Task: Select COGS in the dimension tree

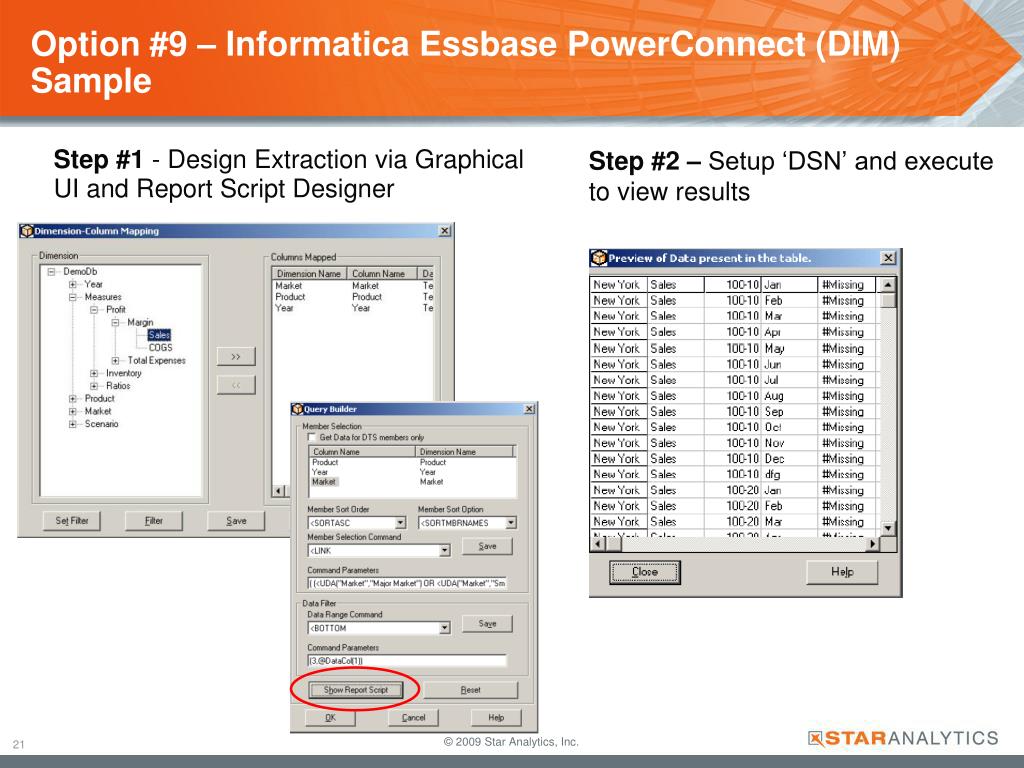Action: [161, 348]
